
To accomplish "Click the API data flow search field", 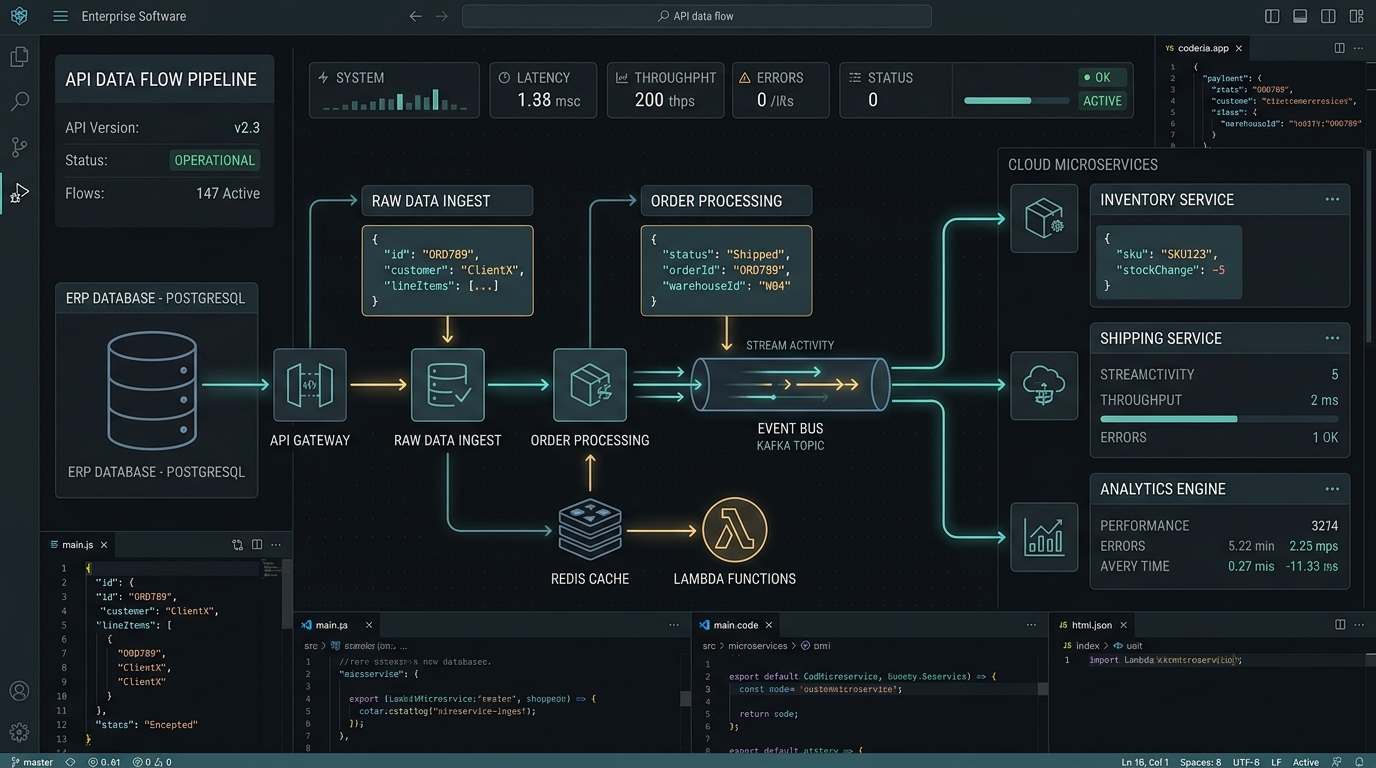I will [x=696, y=16].
